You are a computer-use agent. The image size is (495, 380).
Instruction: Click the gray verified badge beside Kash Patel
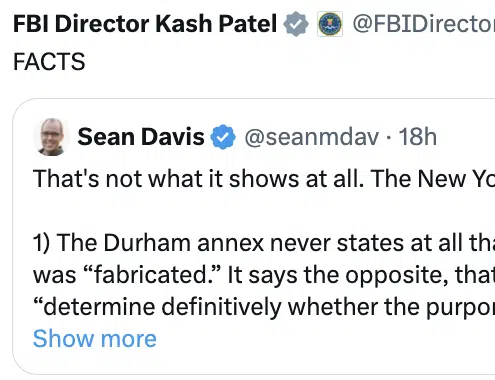point(296,24)
